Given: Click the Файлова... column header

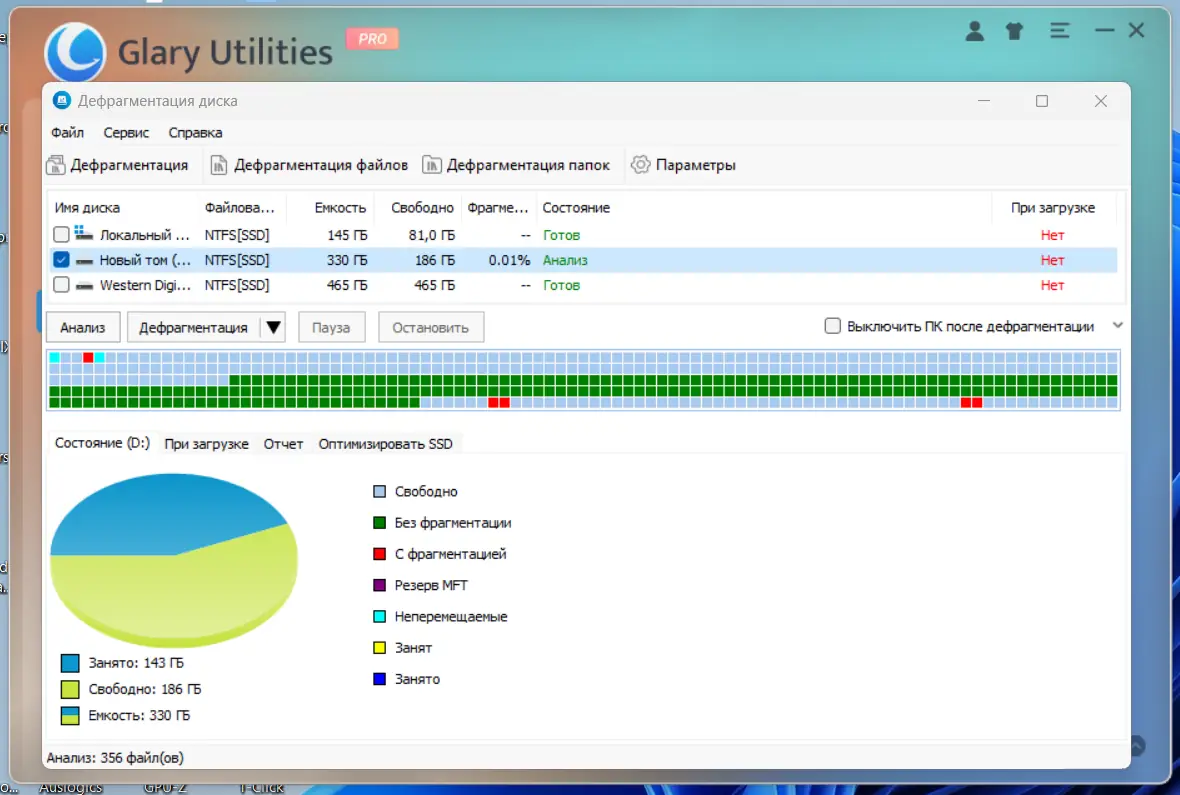Looking at the screenshot, I should 239,208.
